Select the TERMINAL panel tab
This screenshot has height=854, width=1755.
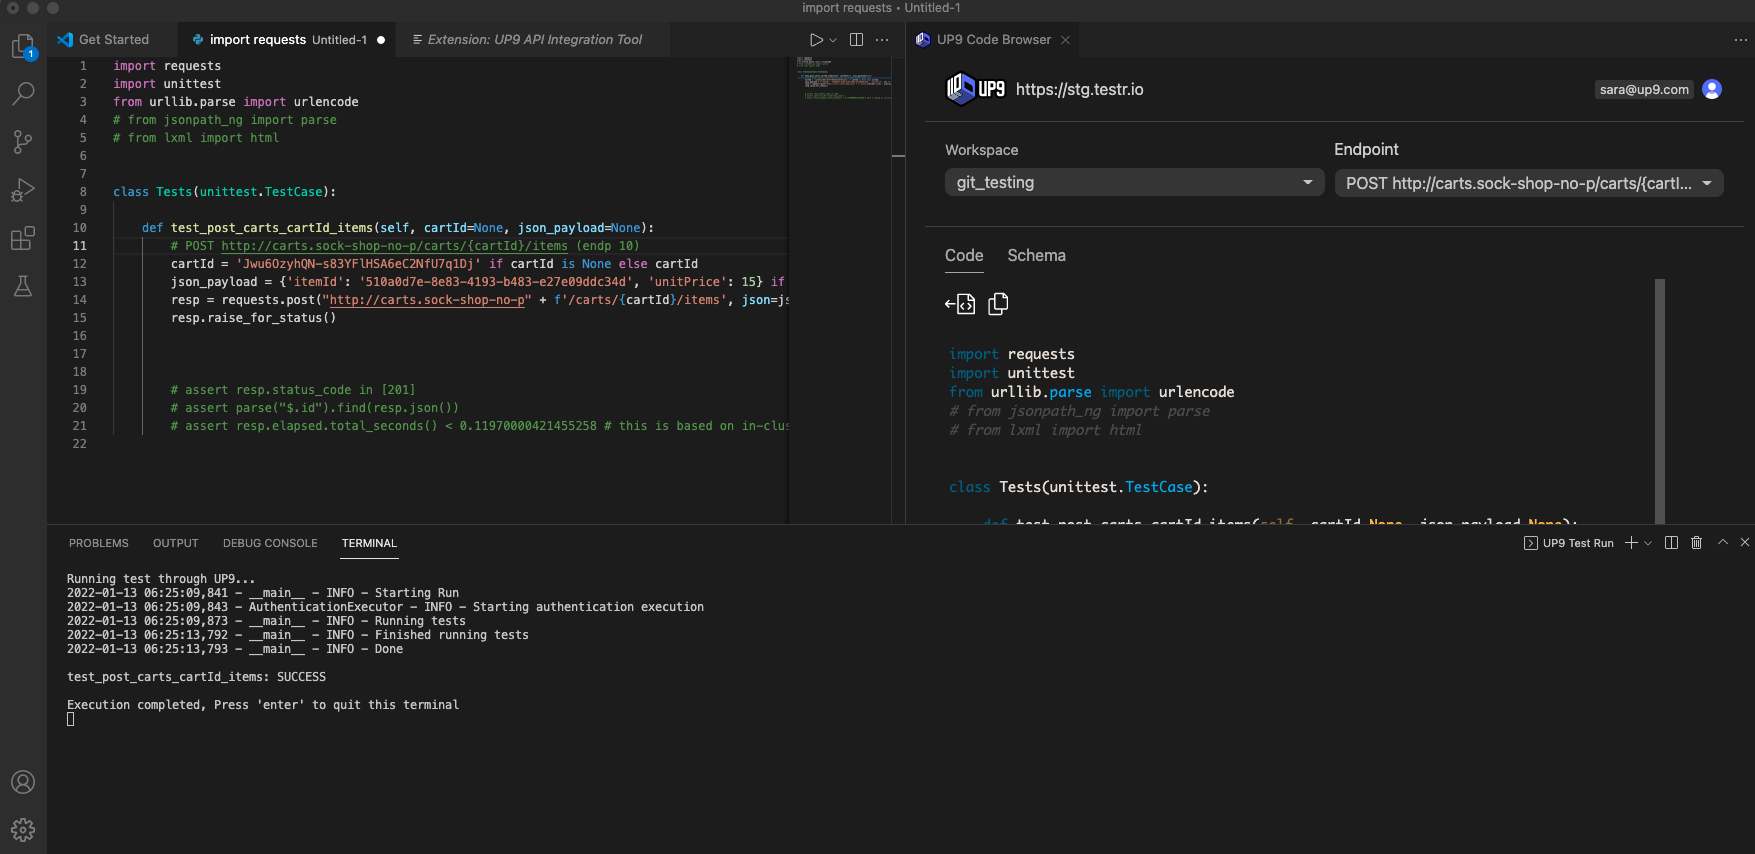tap(369, 543)
